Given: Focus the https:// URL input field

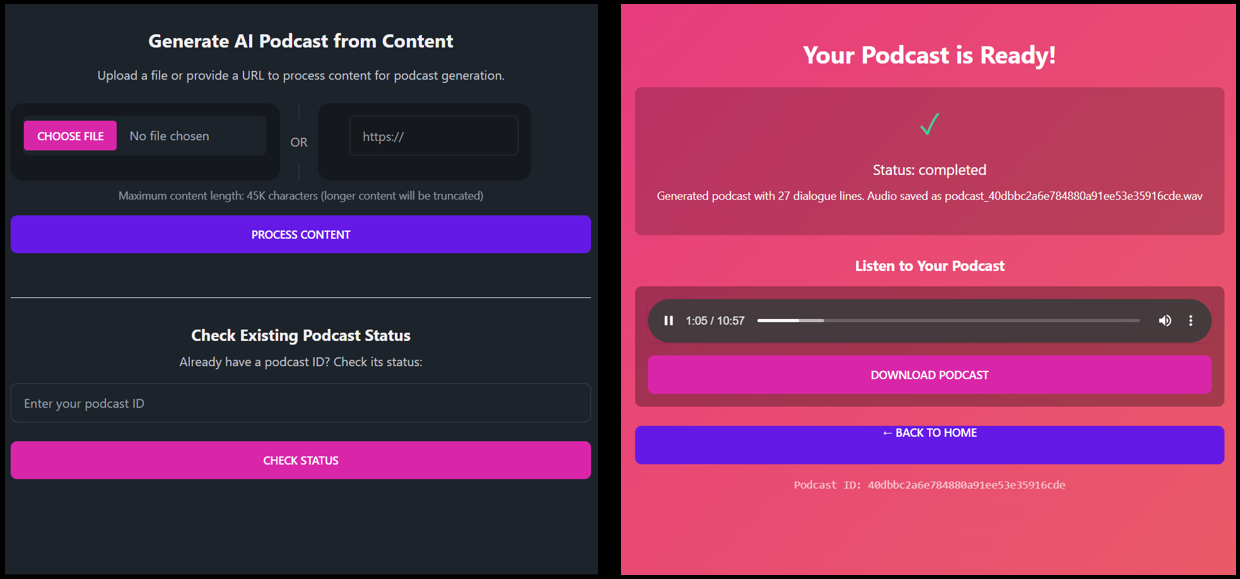Looking at the screenshot, I should (433, 136).
